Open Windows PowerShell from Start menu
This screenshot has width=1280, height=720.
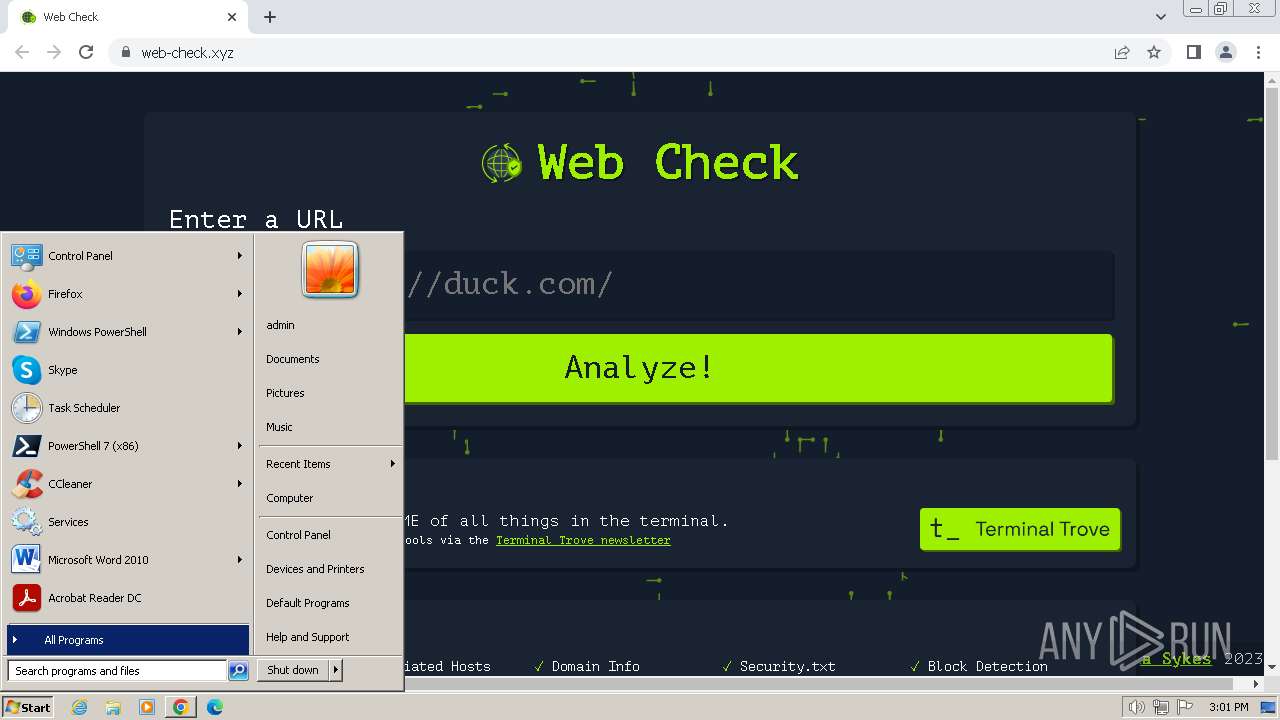tap(127, 332)
